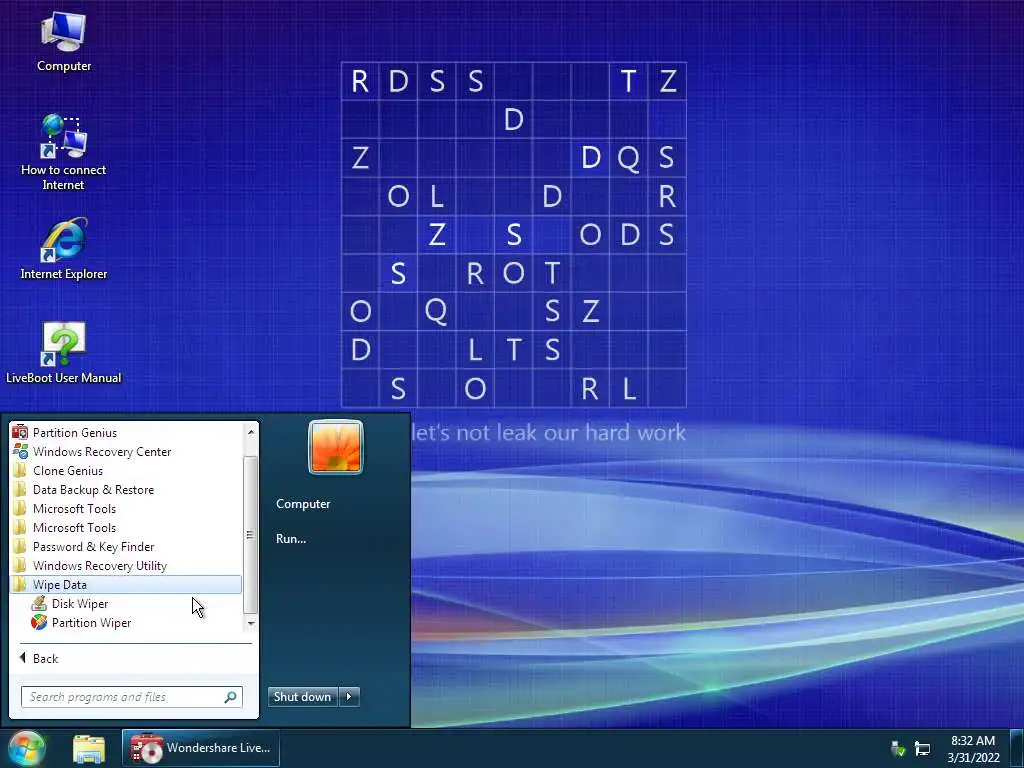Switch to Wondershare LiveBoot taskbar window
1024x768 pixels.
point(201,748)
